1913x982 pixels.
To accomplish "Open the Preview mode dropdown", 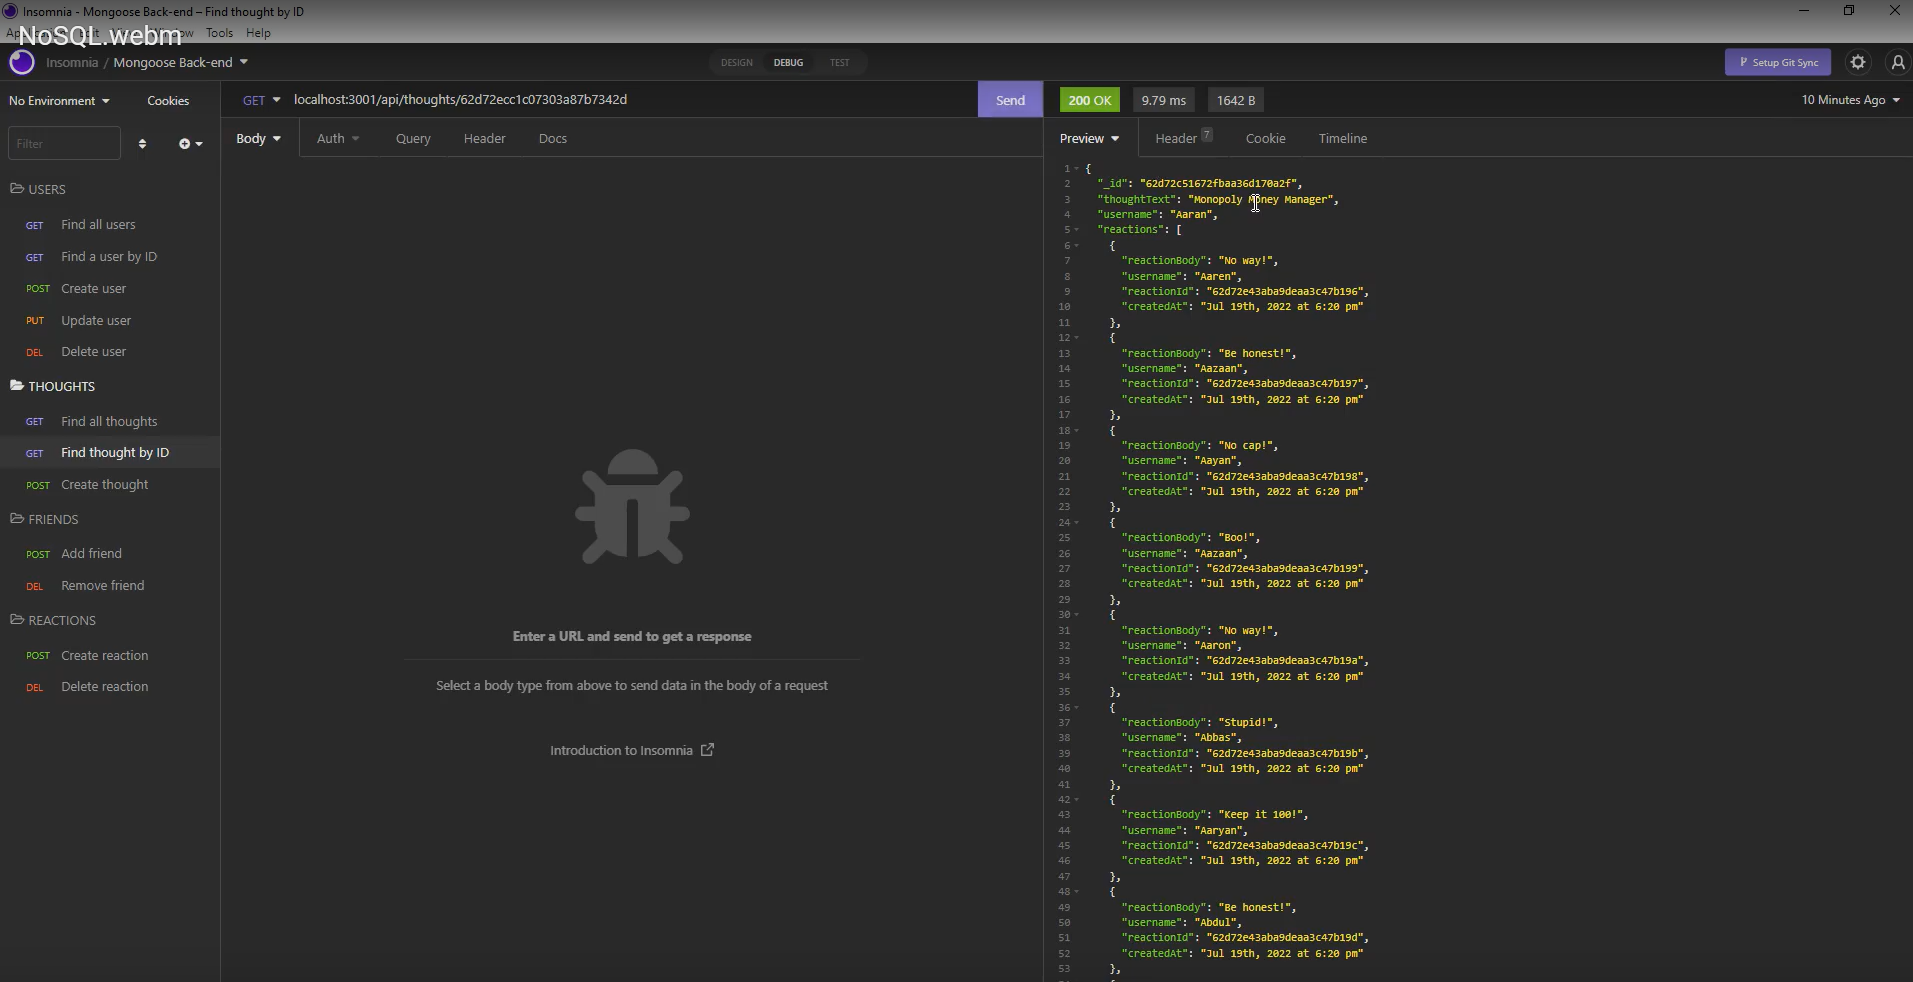I will click(x=1089, y=138).
